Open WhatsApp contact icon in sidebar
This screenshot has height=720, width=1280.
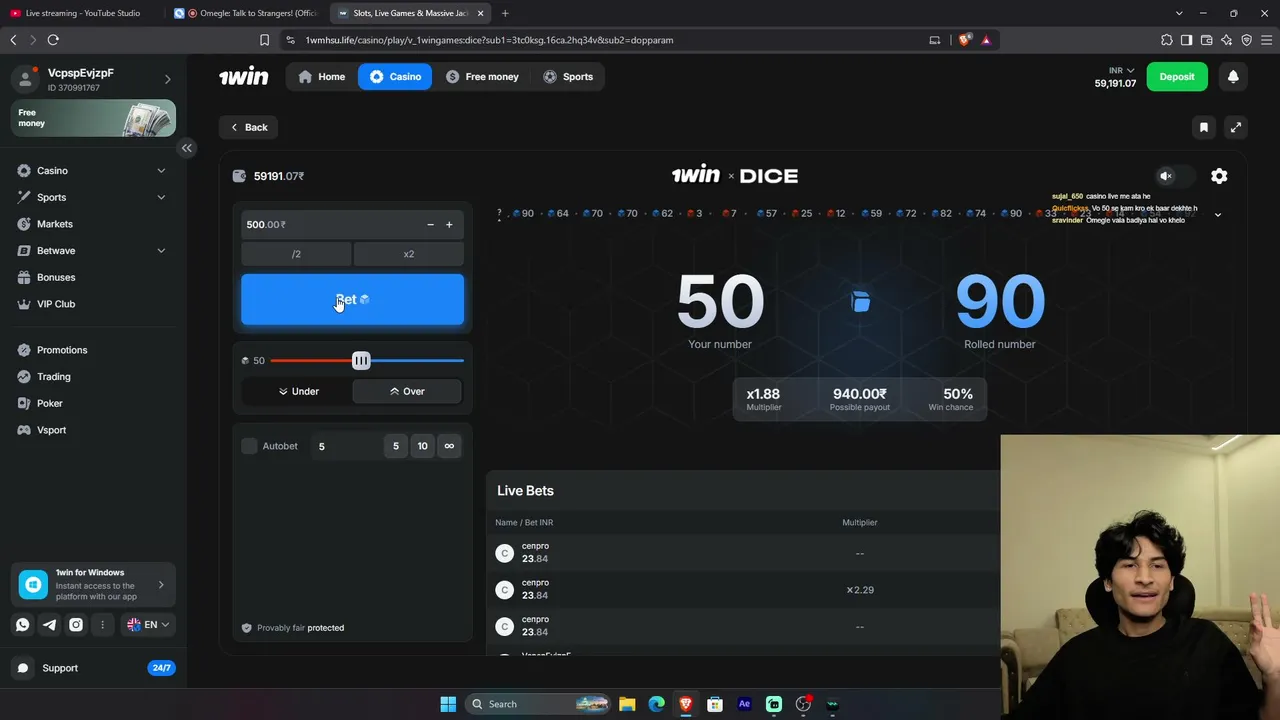coord(23,625)
